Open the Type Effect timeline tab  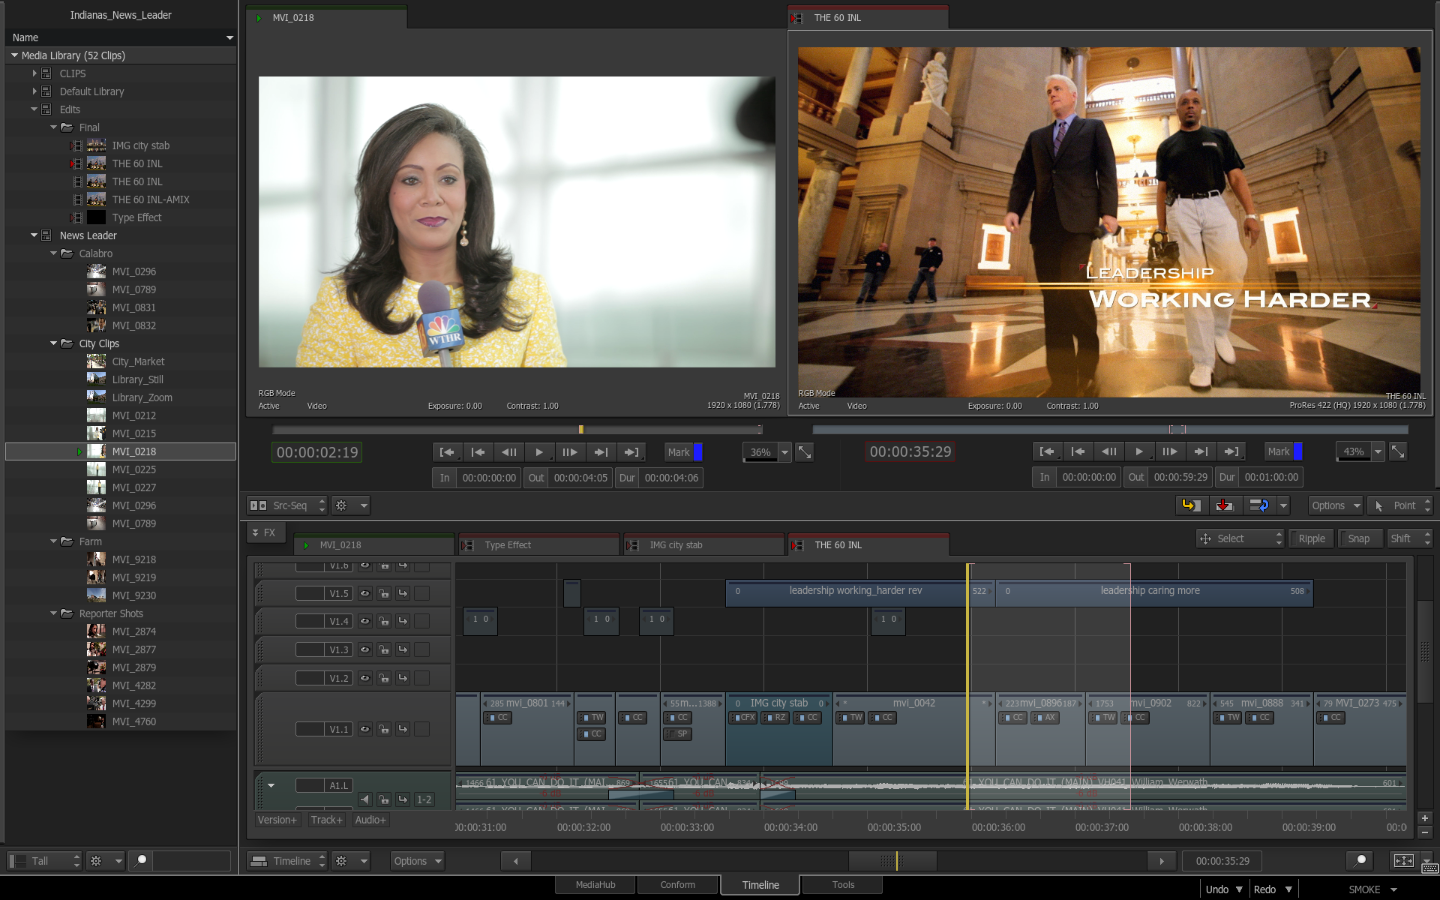[508, 545]
